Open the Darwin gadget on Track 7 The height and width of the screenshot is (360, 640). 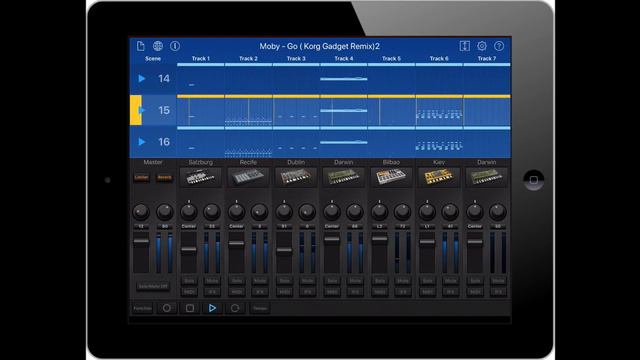[487, 177]
